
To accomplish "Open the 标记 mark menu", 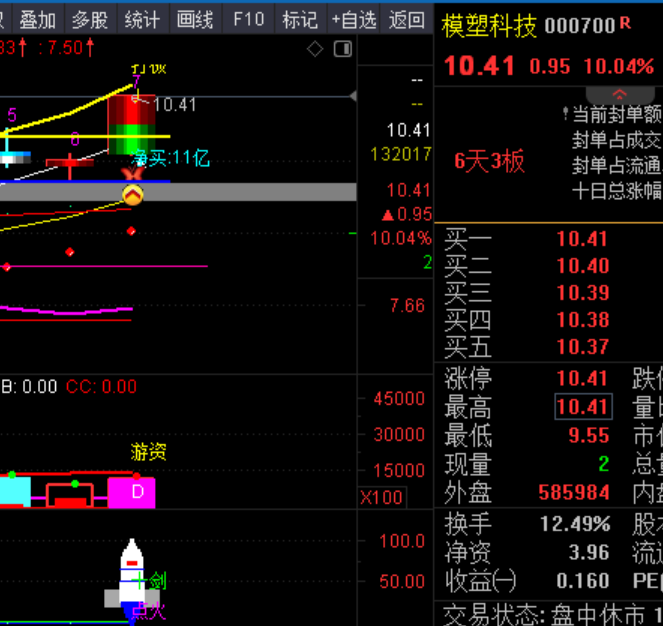I will 300,19.
